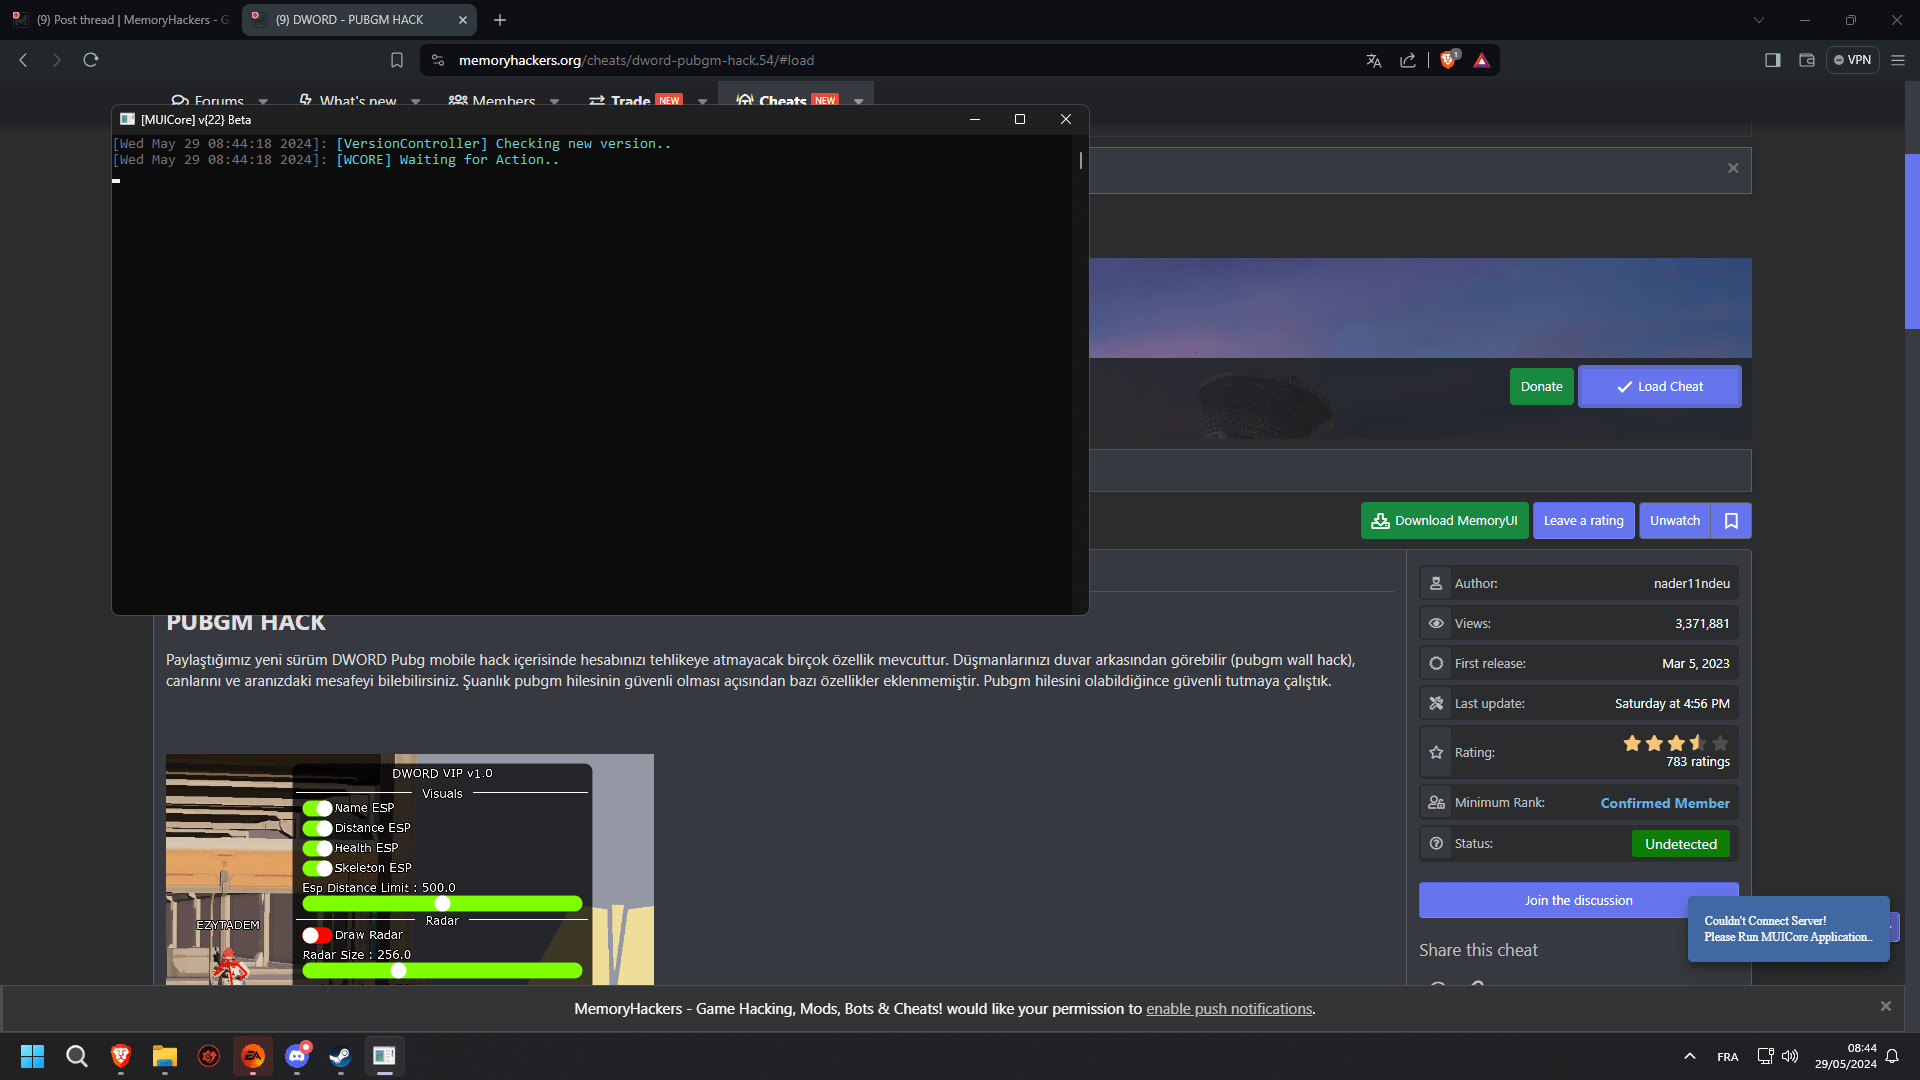
Task: Click the Couldn't Connect Server toast
Action: (1788, 929)
